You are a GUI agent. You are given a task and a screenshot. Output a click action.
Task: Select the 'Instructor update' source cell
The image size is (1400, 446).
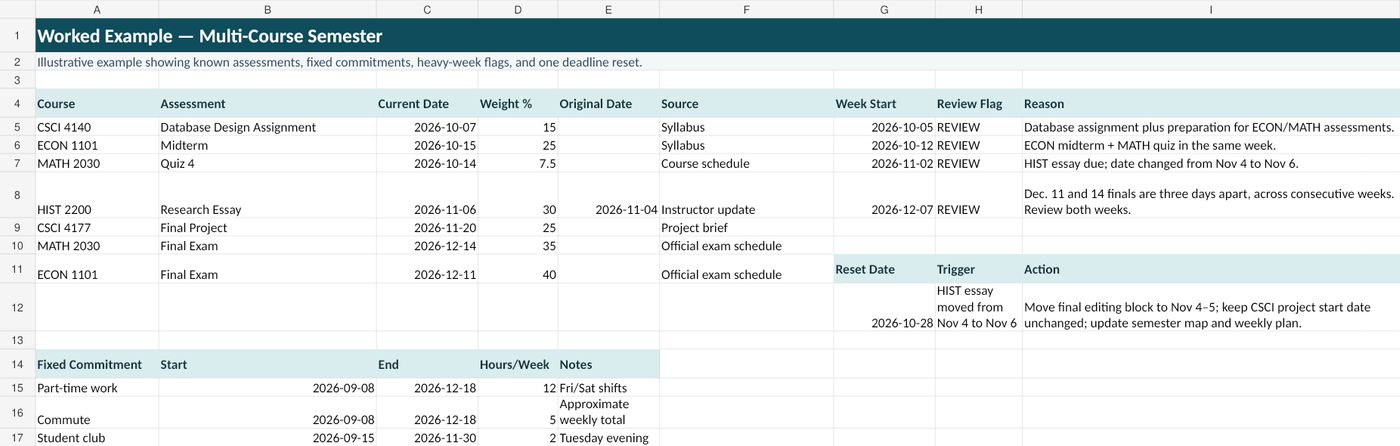[746, 195]
